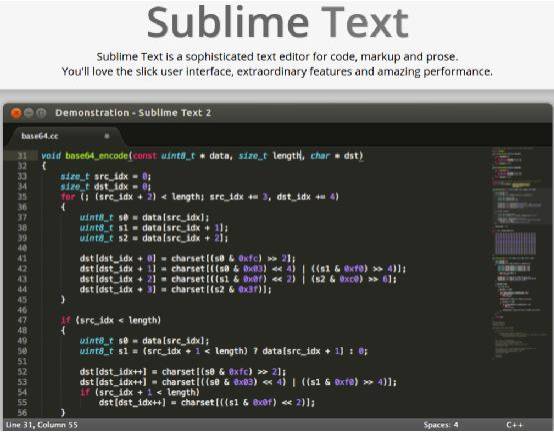Screen dimensions: 554x432
Task: Click the 'char' type before dst parameter
Action: click(x=320, y=156)
